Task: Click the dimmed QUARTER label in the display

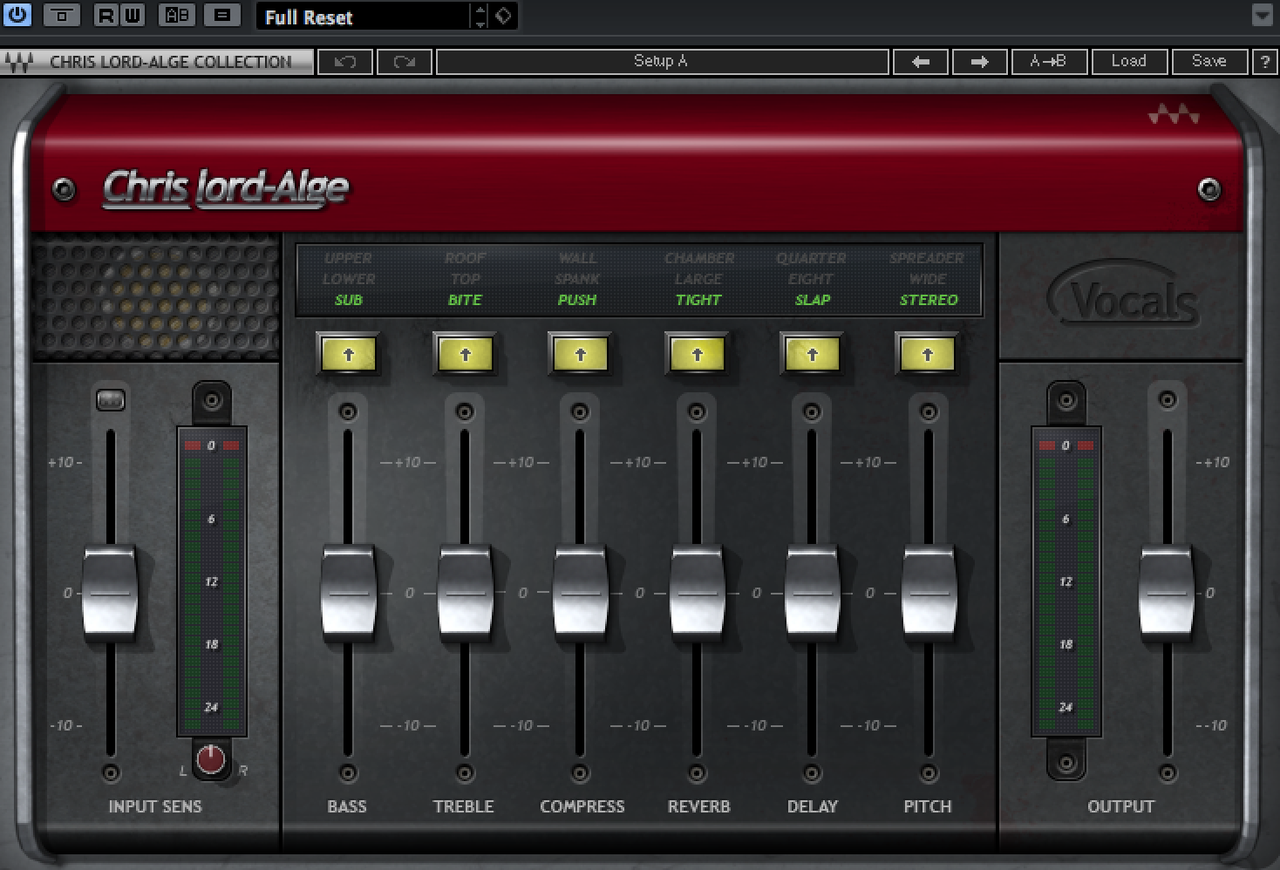Action: coord(812,258)
